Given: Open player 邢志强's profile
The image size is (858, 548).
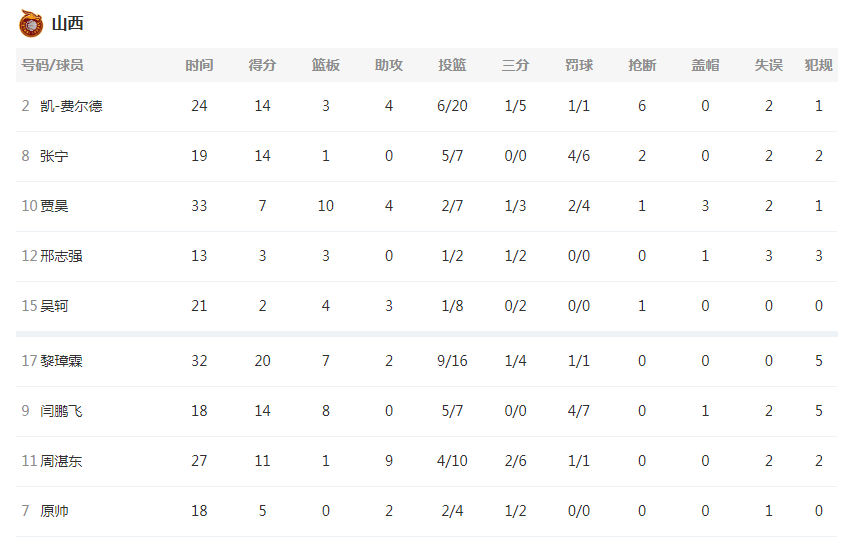Looking at the screenshot, I should (61, 256).
